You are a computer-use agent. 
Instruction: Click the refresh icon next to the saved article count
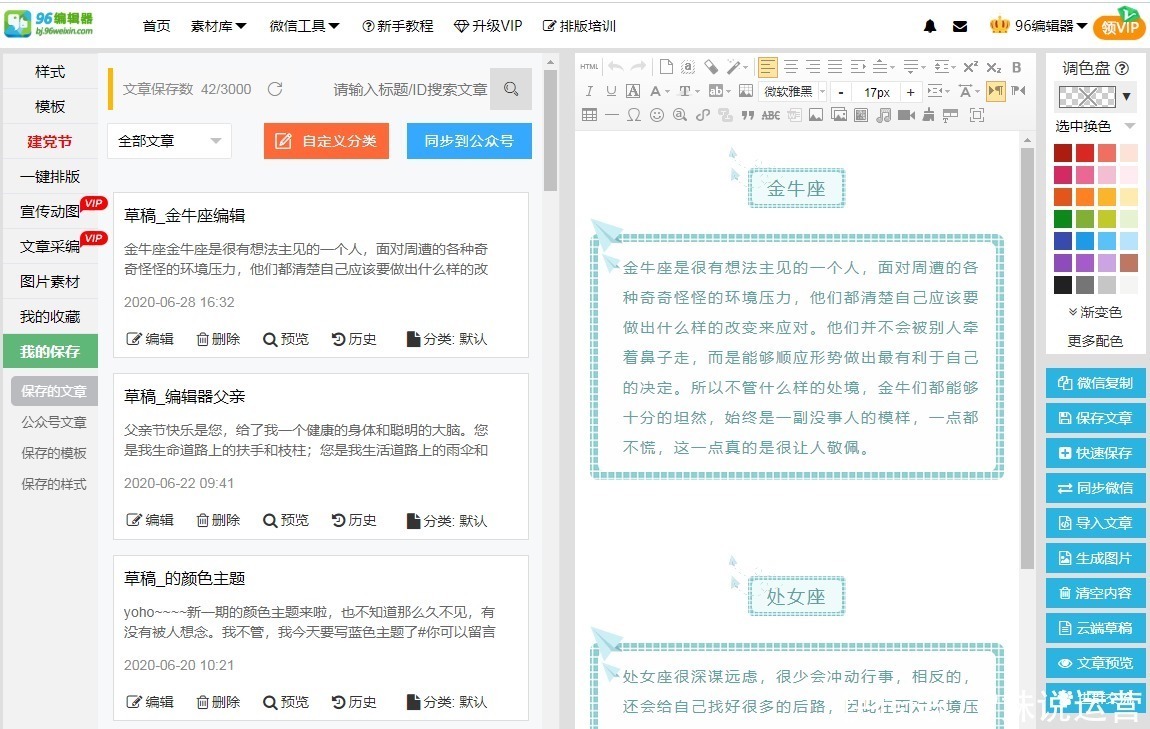276,88
